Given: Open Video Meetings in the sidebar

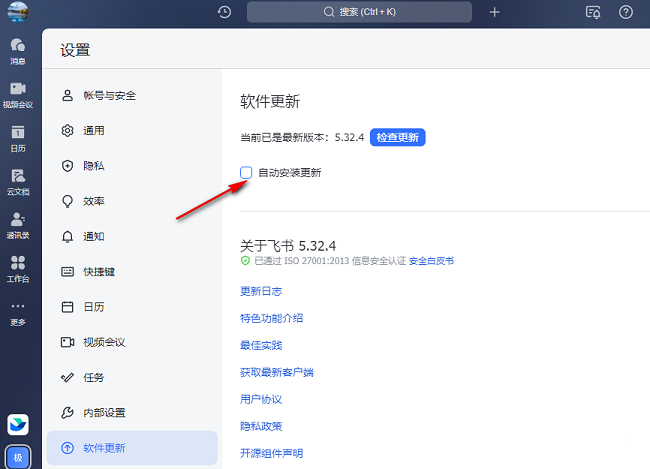Looking at the screenshot, I should point(18,93).
